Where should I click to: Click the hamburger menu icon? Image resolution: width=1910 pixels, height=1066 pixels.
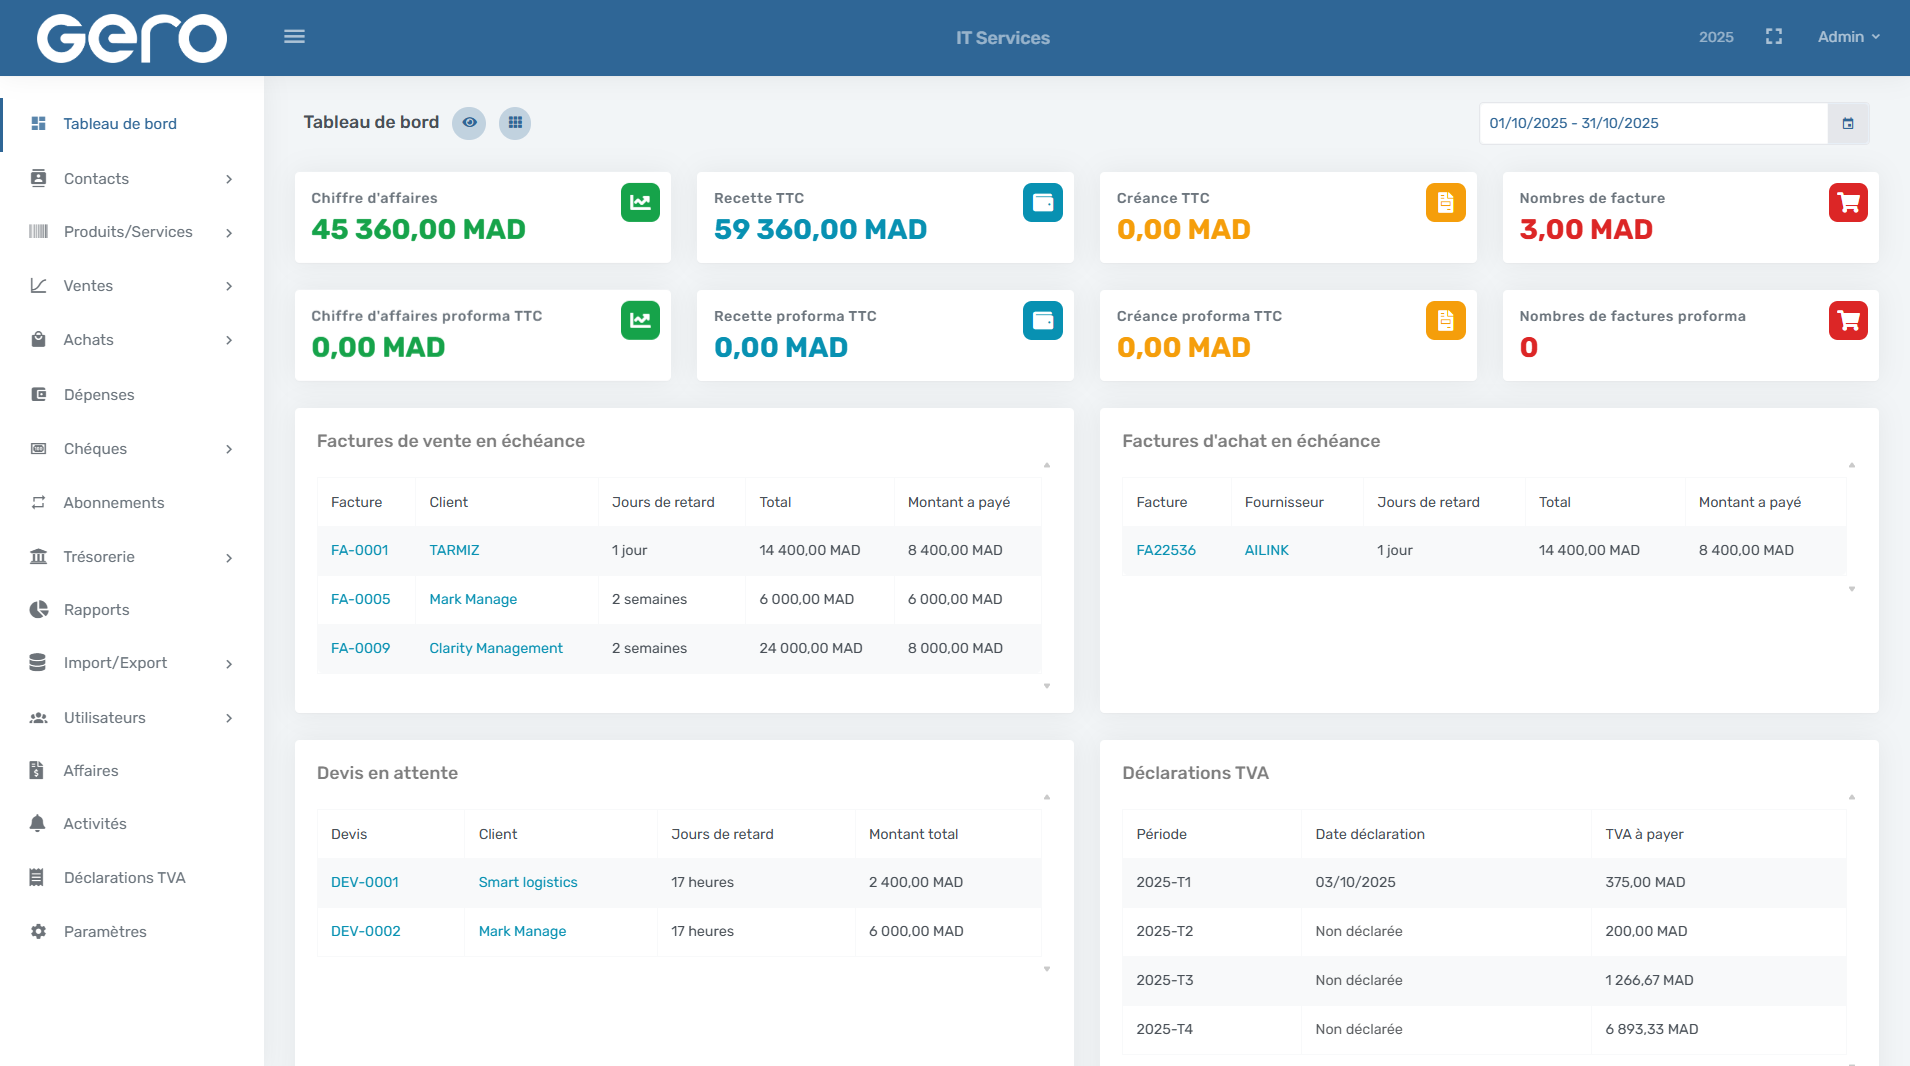[294, 37]
